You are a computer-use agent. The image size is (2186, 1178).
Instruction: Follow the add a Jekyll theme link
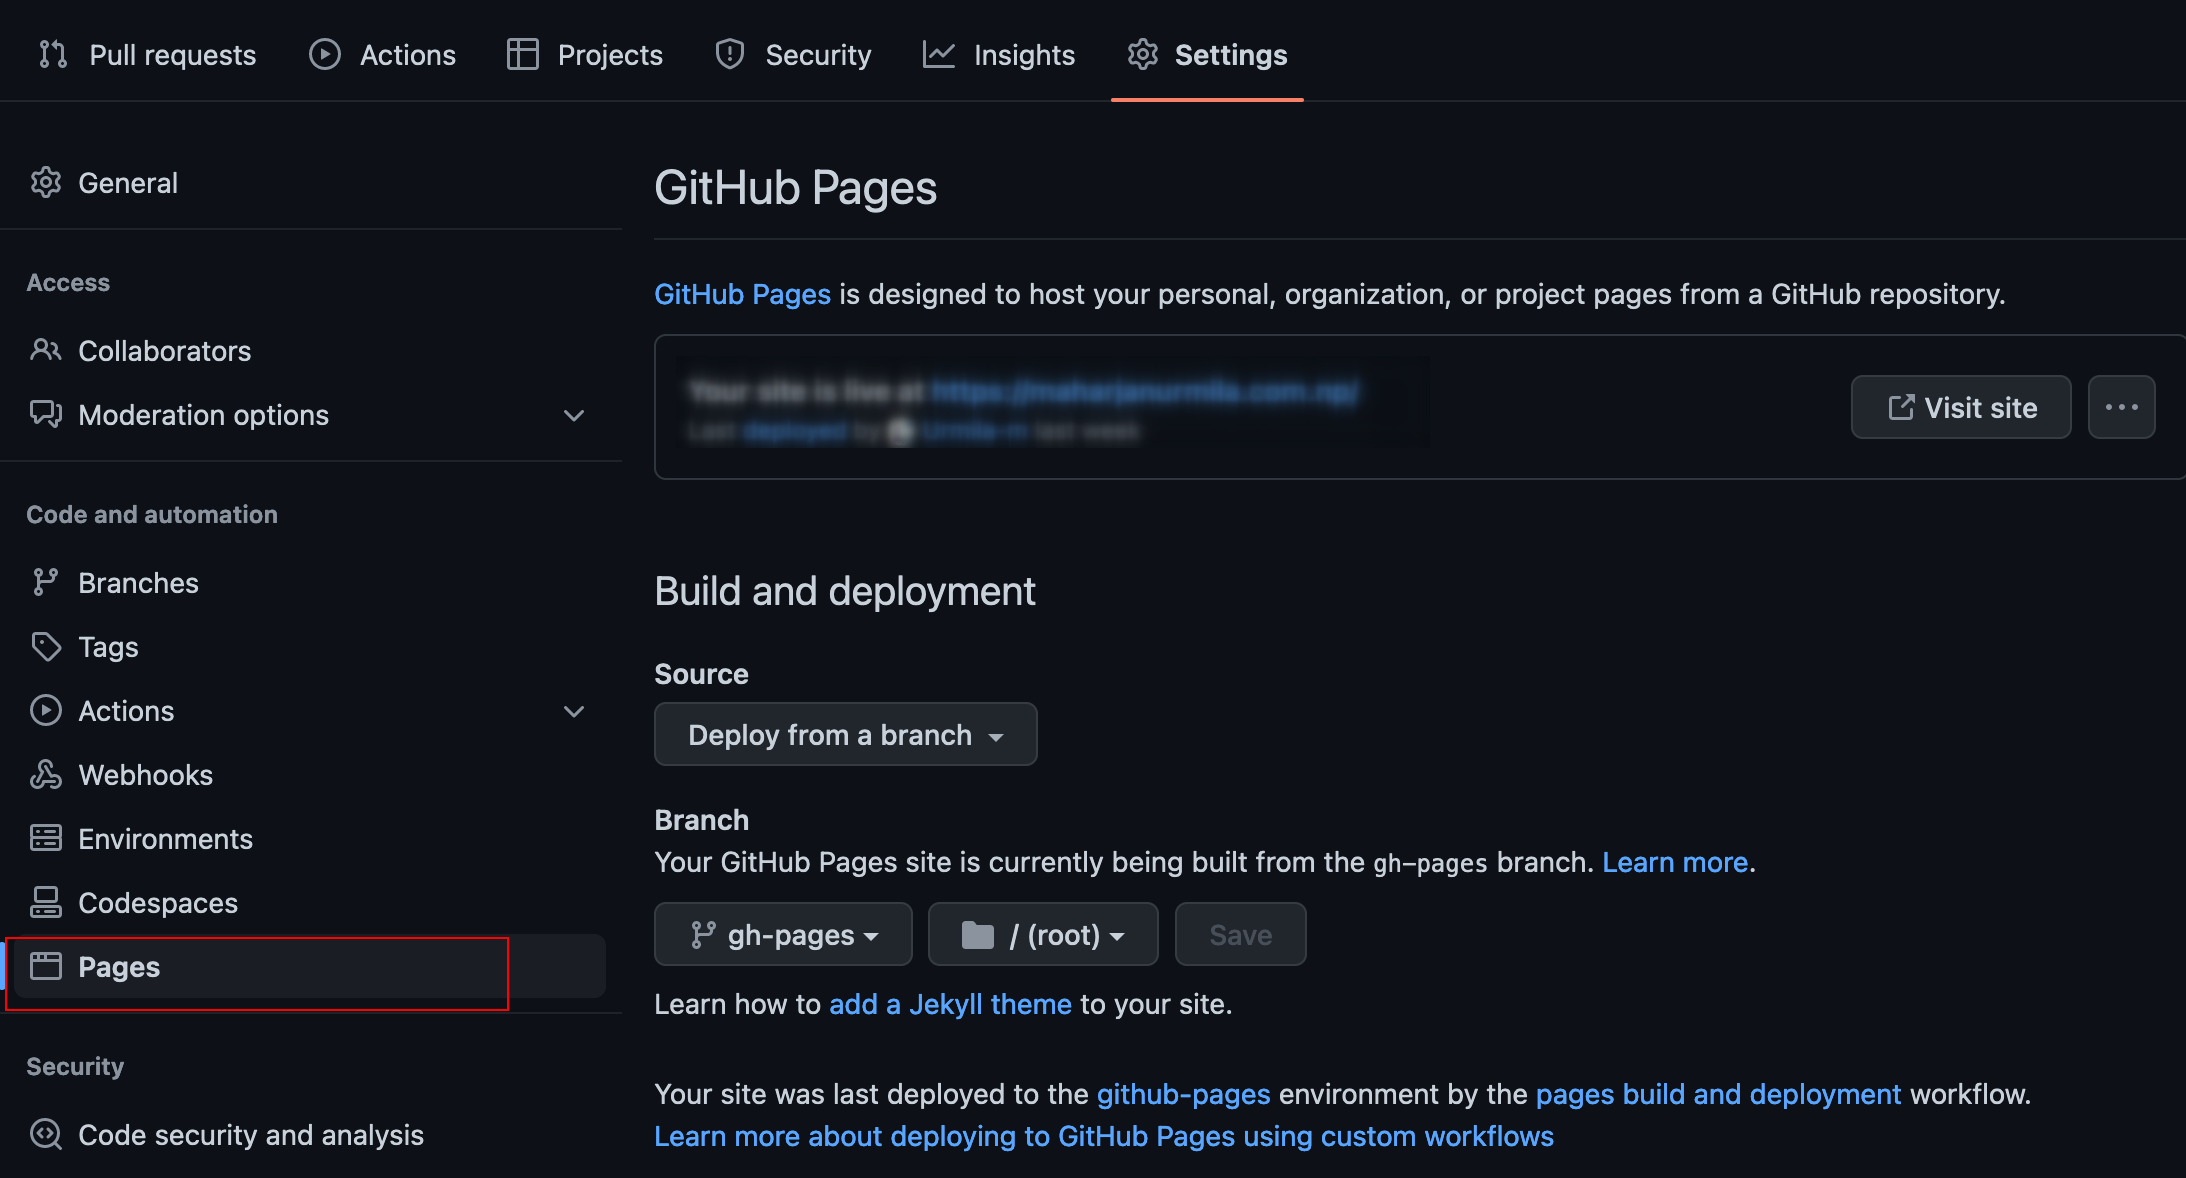[x=950, y=1004]
